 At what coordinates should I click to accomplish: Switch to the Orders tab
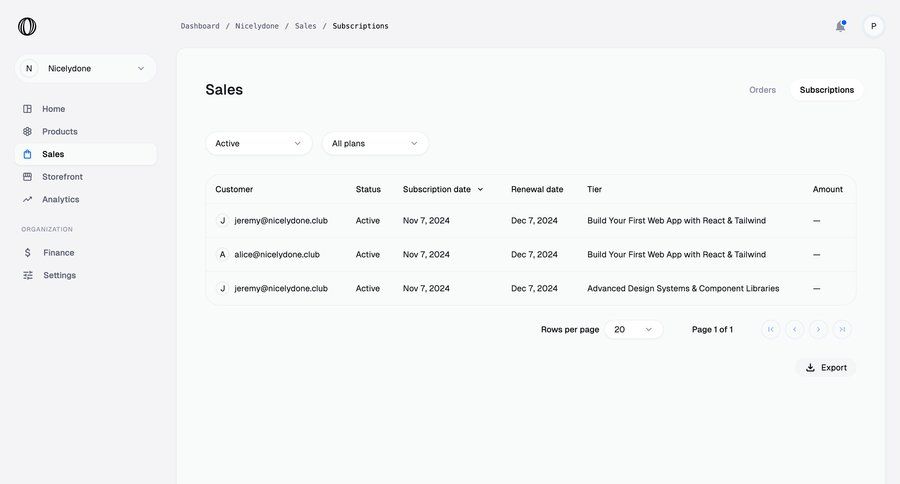(762, 90)
